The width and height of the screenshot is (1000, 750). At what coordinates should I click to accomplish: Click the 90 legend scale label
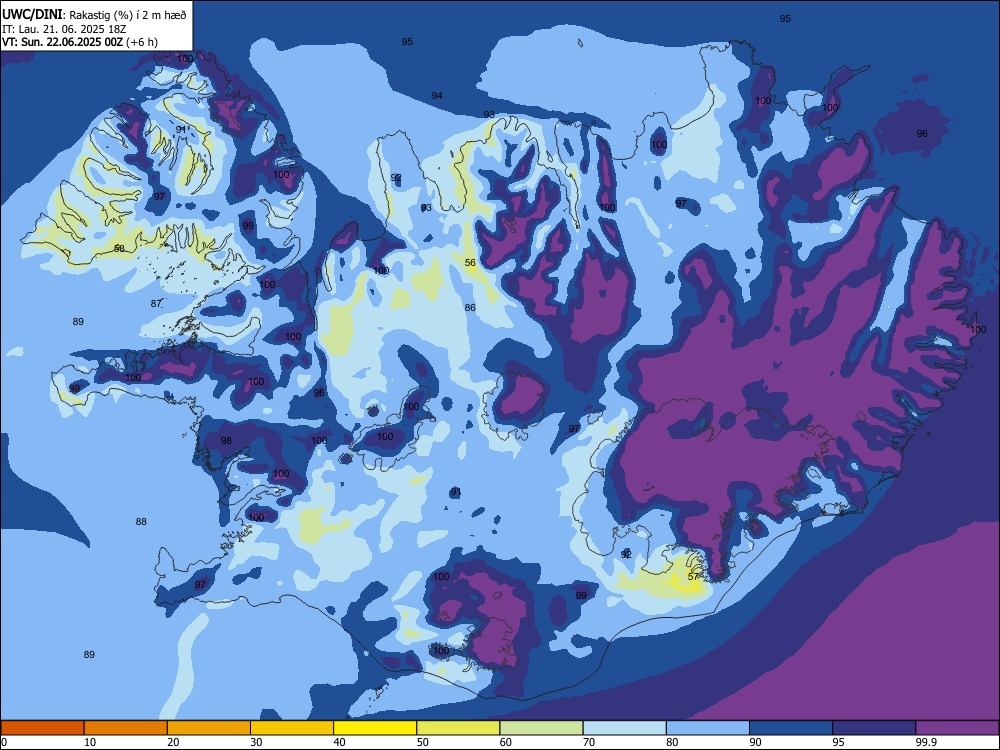(x=756, y=742)
